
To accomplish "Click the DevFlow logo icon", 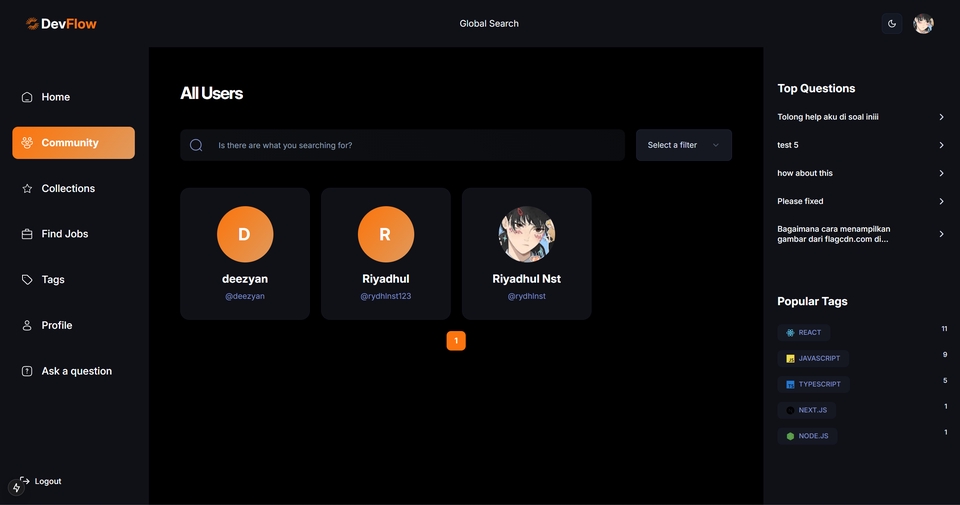I will [32, 24].
